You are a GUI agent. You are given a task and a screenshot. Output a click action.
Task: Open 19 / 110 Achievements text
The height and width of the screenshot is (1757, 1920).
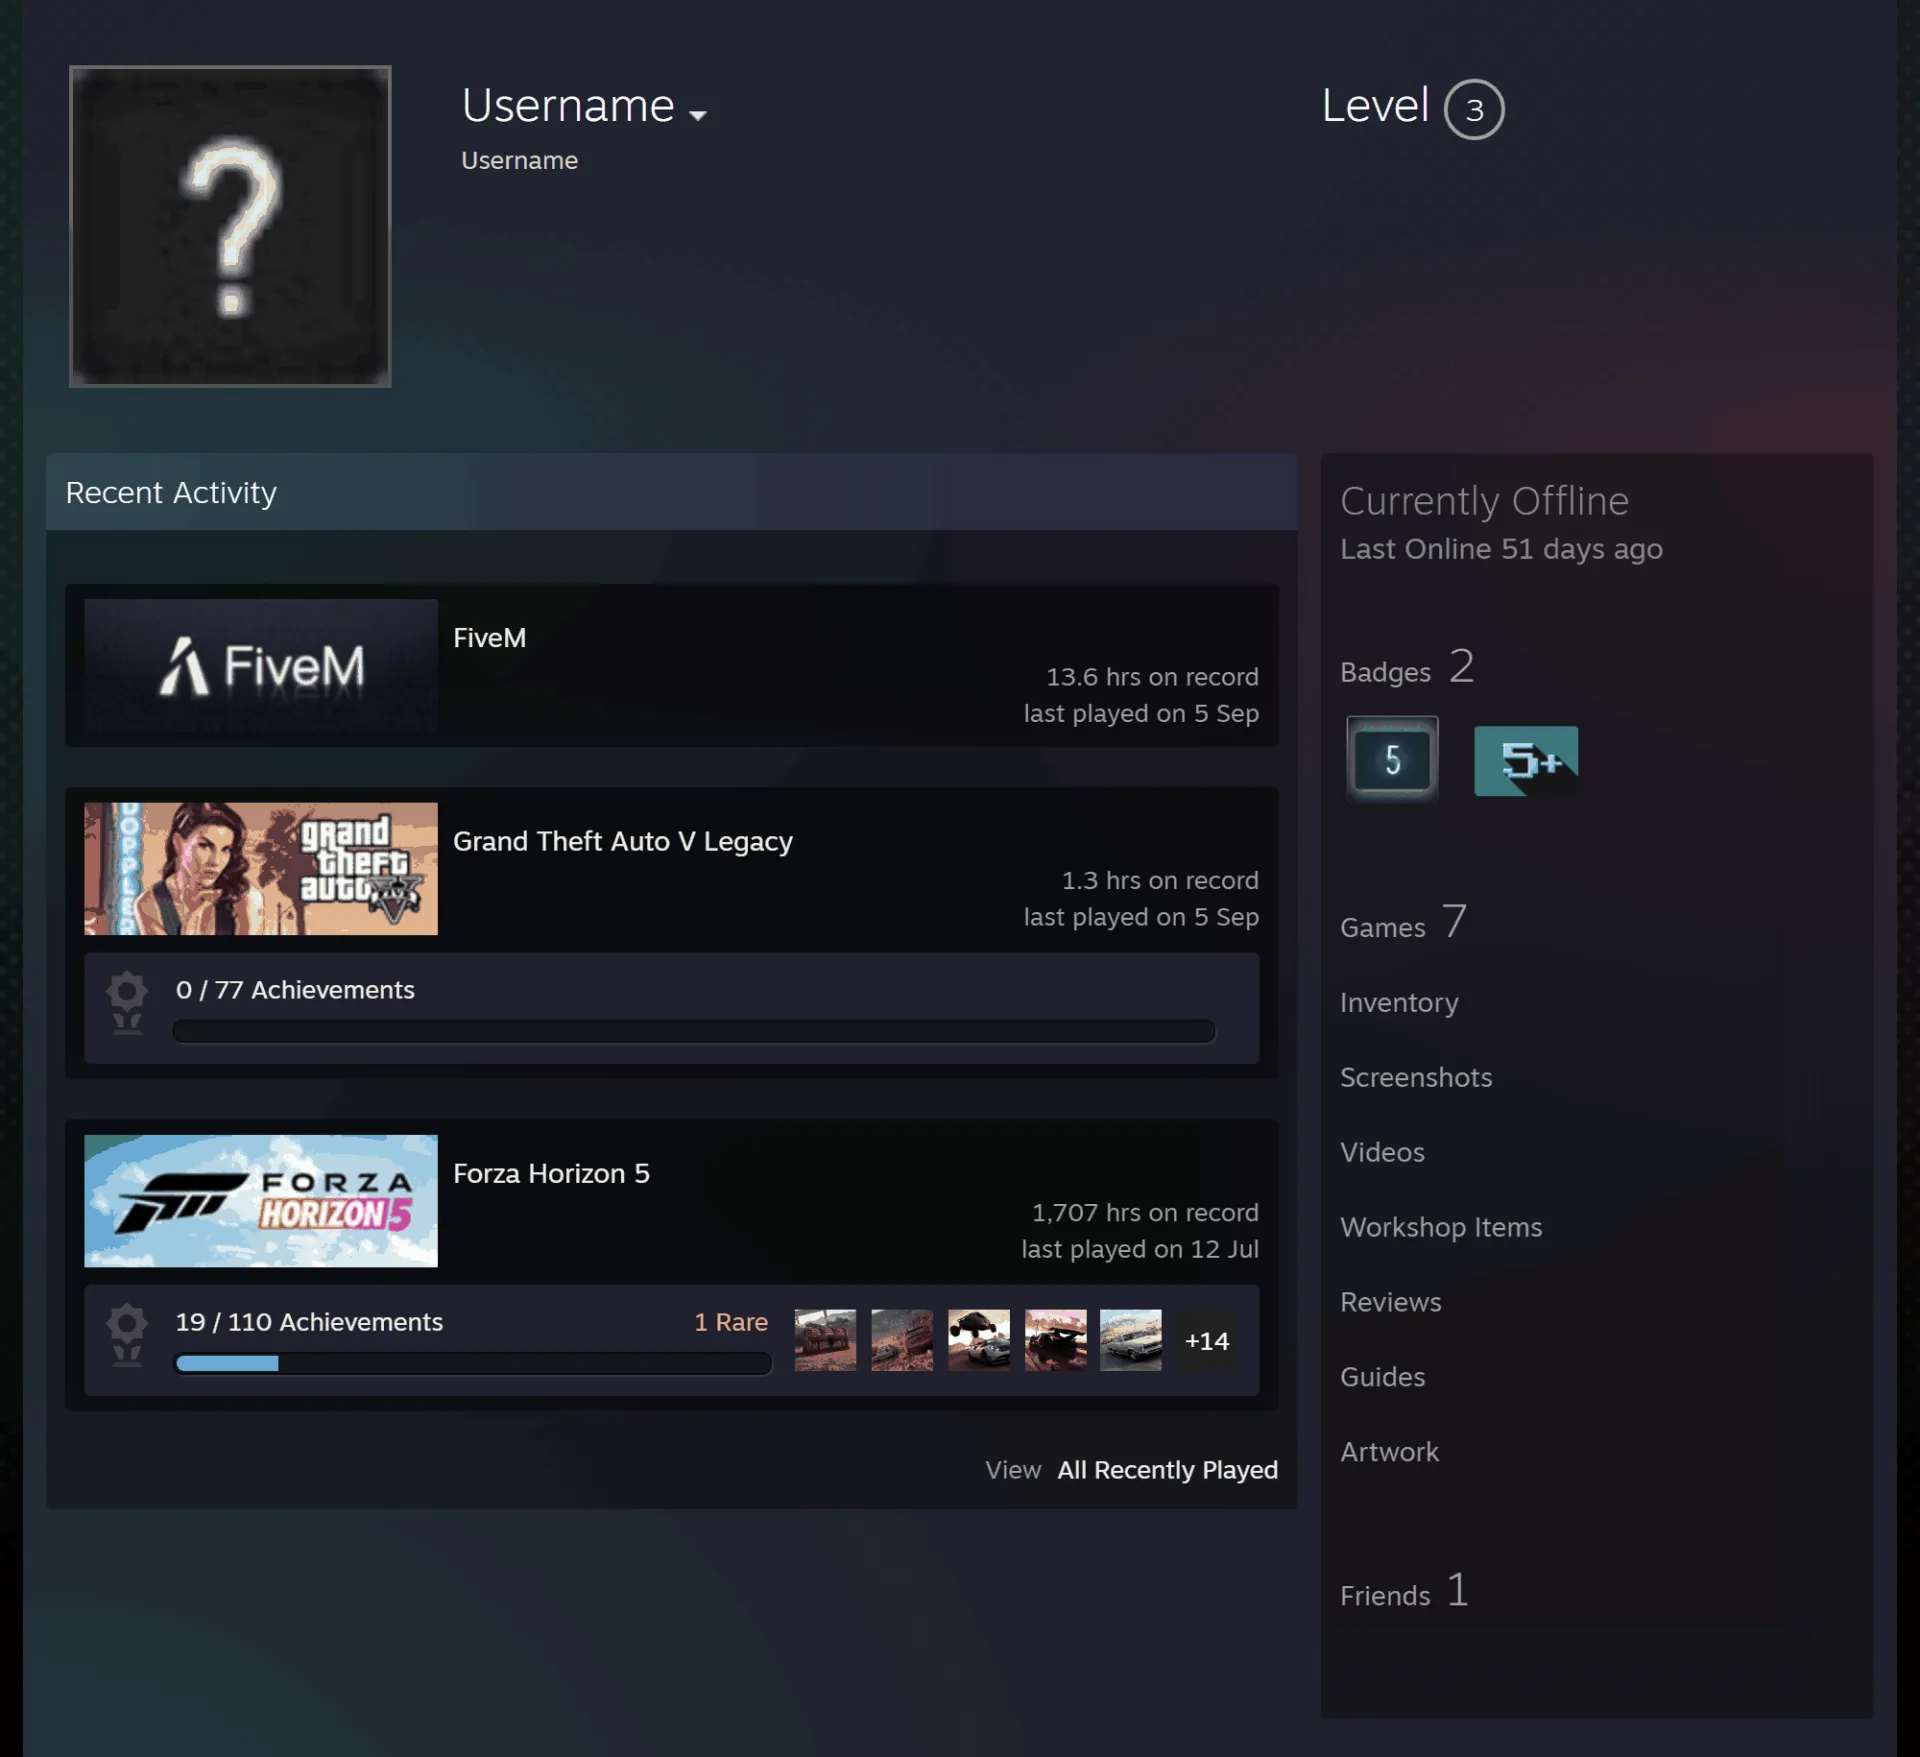click(x=309, y=1321)
